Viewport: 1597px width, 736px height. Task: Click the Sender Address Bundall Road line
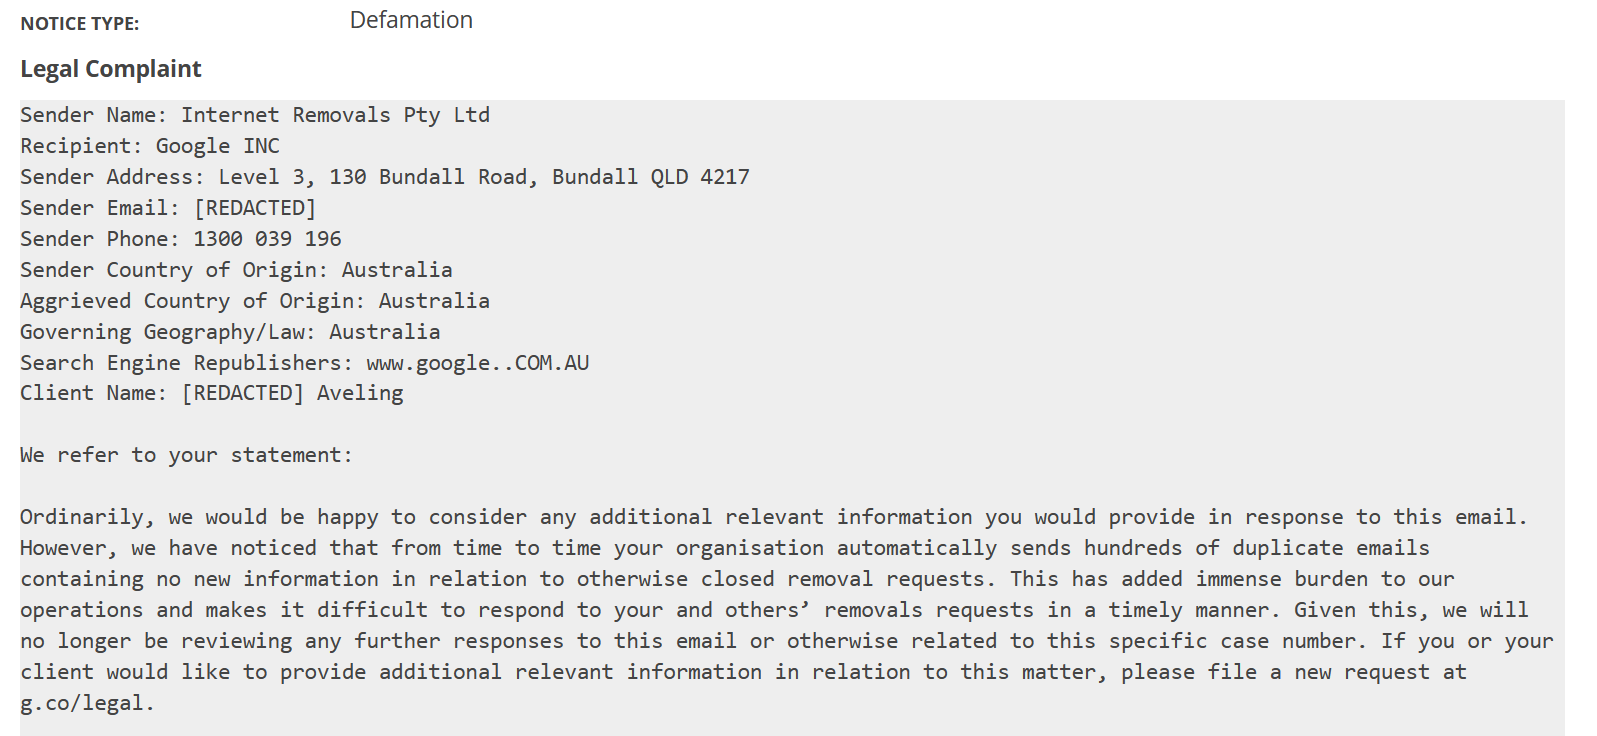[x=385, y=177]
